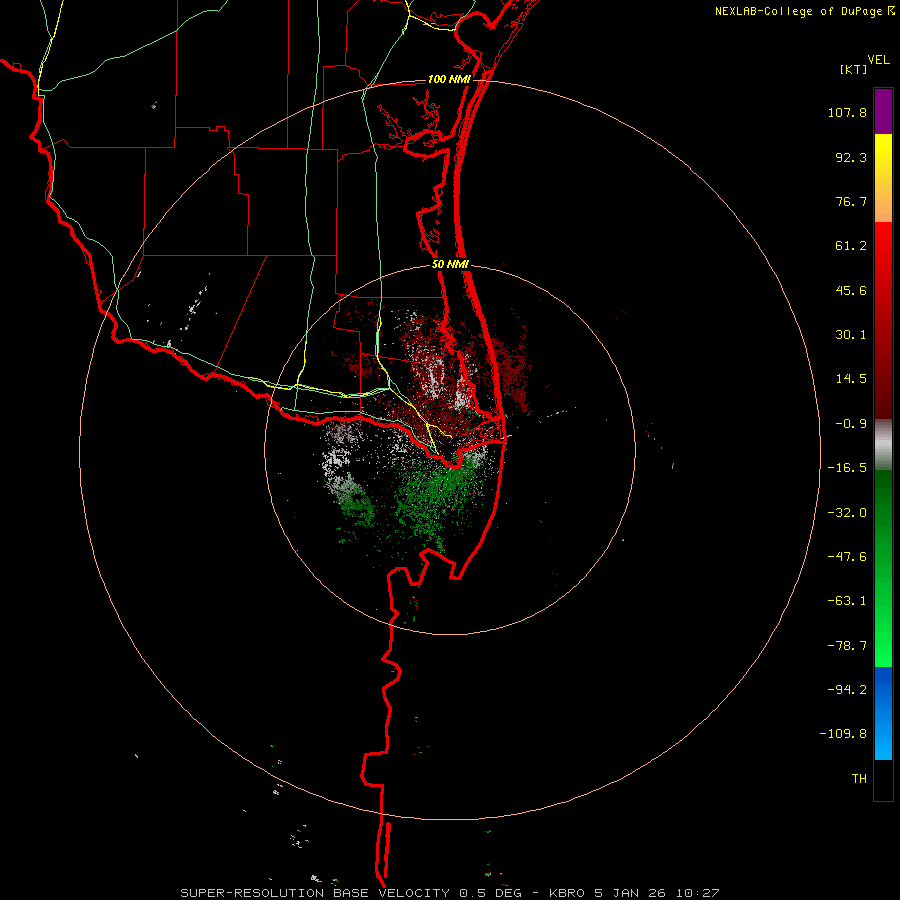
Task: Click the TH legend label
Action: pyautogui.click(x=859, y=779)
